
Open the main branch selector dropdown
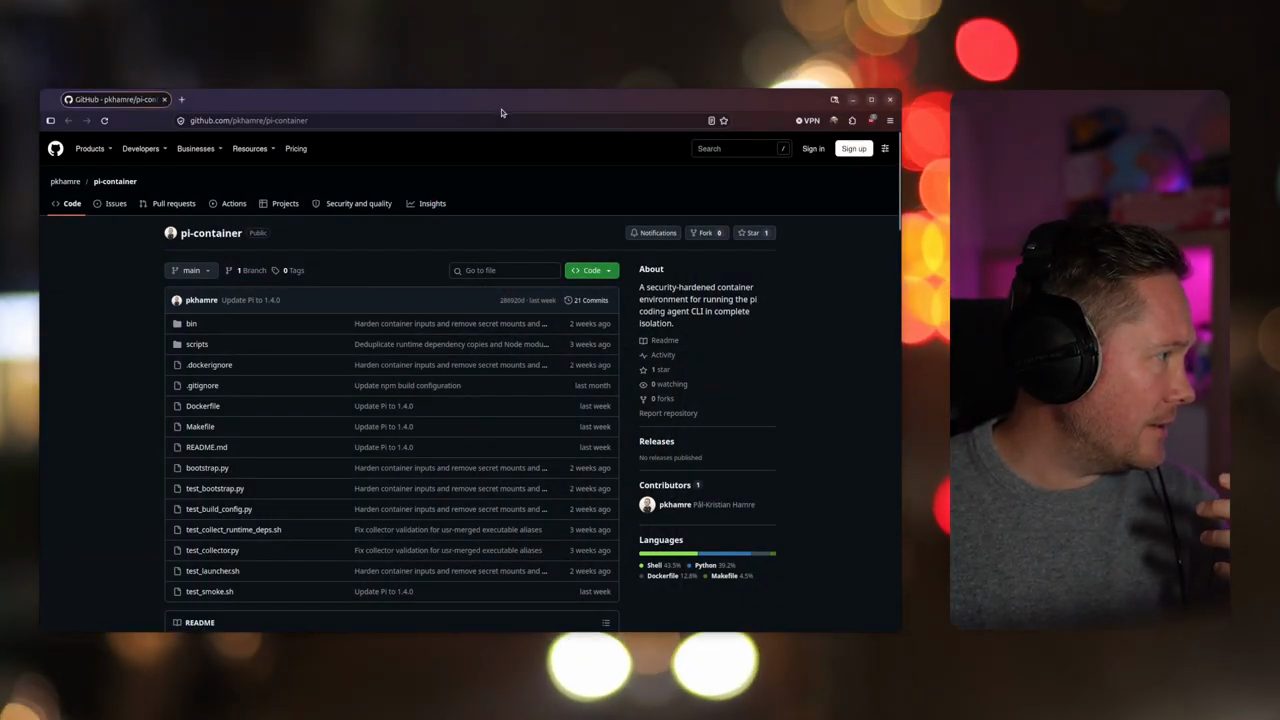pyautogui.click(x=191, y=270)
